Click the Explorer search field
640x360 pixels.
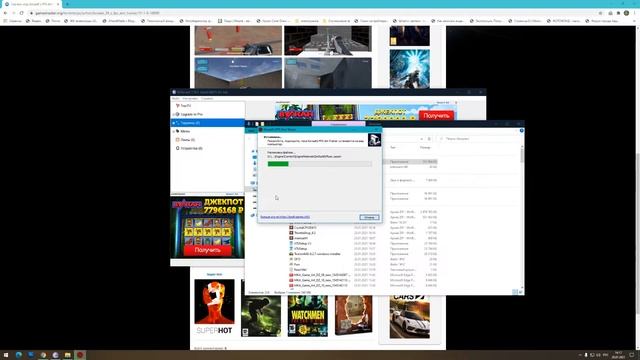(x=478, y=139)
